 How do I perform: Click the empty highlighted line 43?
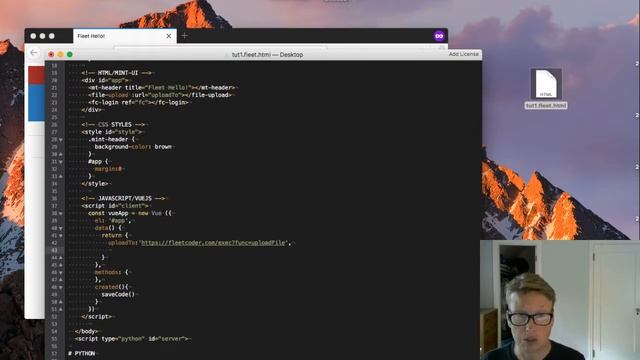click(x=263, y=250)
